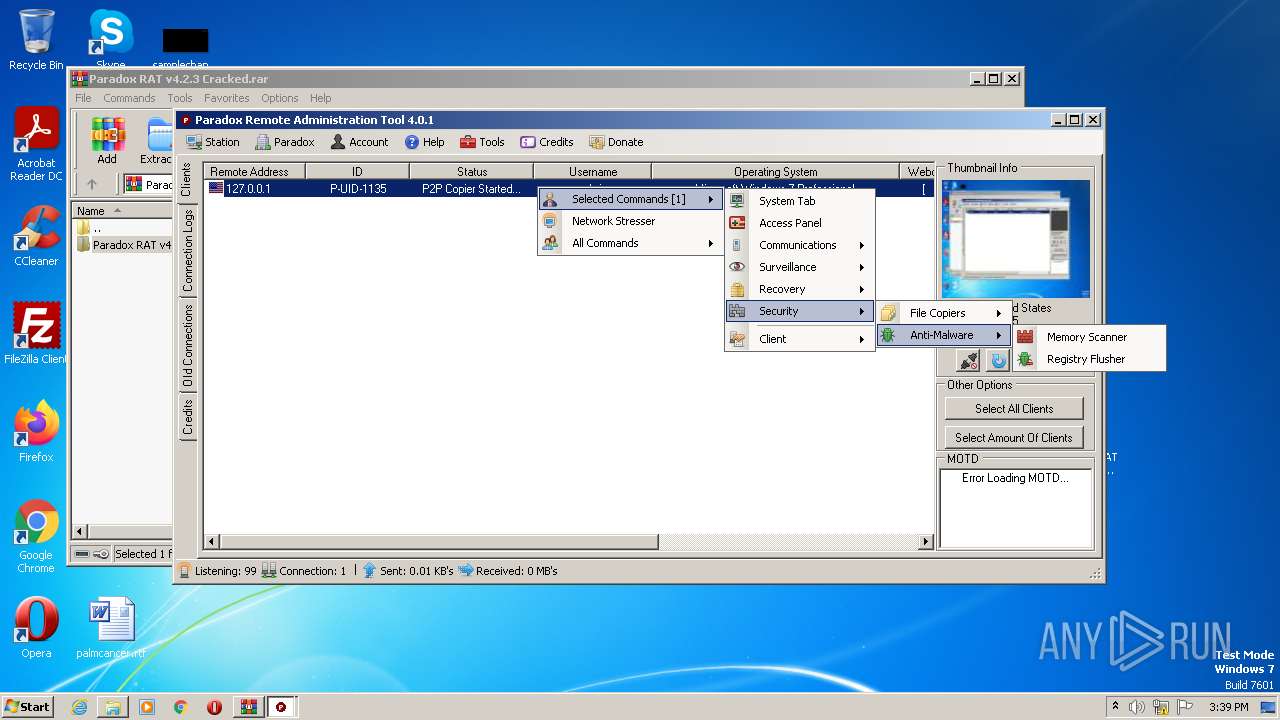
Task: Expand the Recovery submenu
Action: (800, 289)
